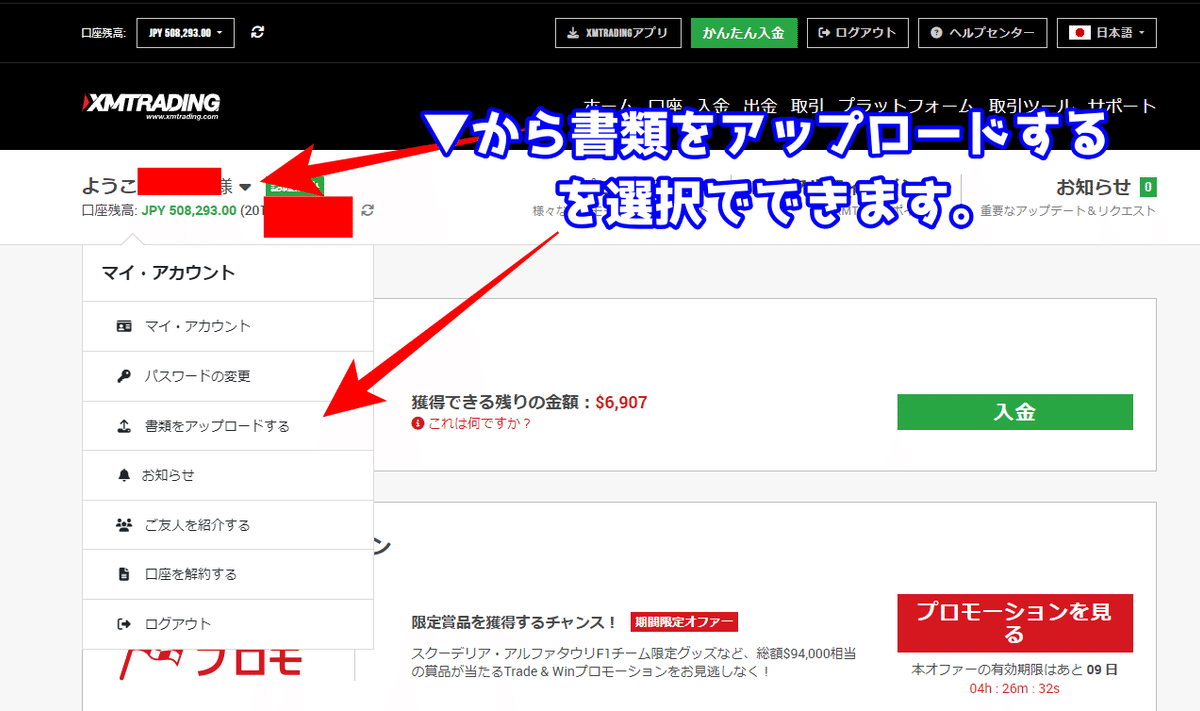Click the かんたん入金 green button
Screen dimensions: 1200x711
[x=743, y=33]
